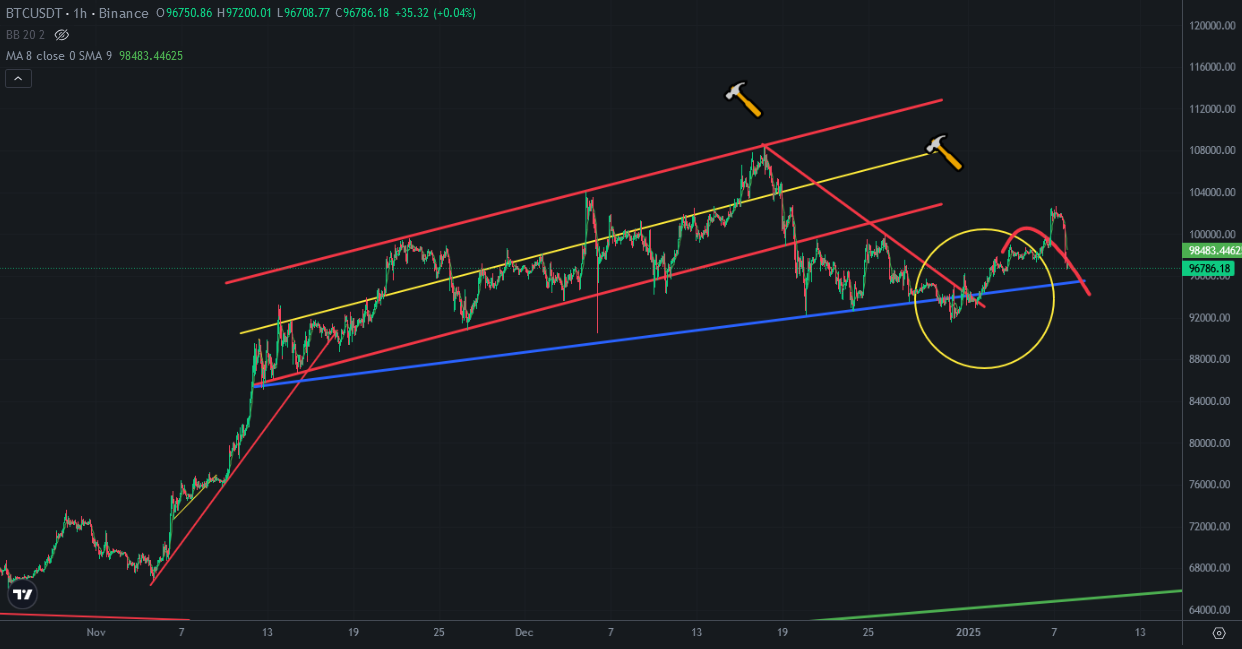Viewport: 1242px width, 649px height.
Task: Click the 116000.00 price axis label
Action: point(1212,67)
